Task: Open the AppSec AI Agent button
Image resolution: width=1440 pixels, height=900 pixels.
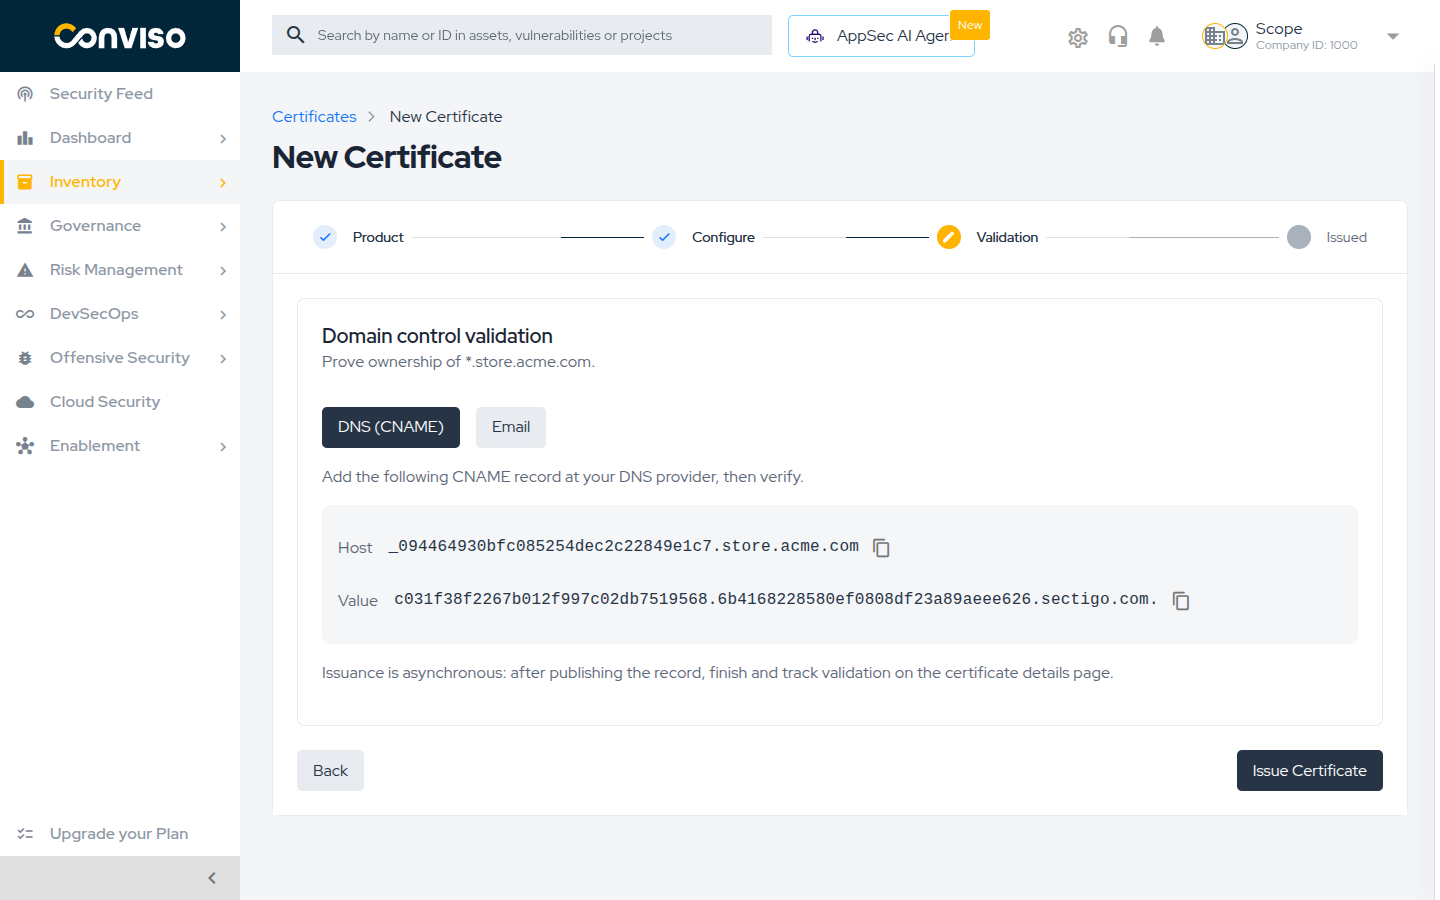Action: click(x=881, y=36)
